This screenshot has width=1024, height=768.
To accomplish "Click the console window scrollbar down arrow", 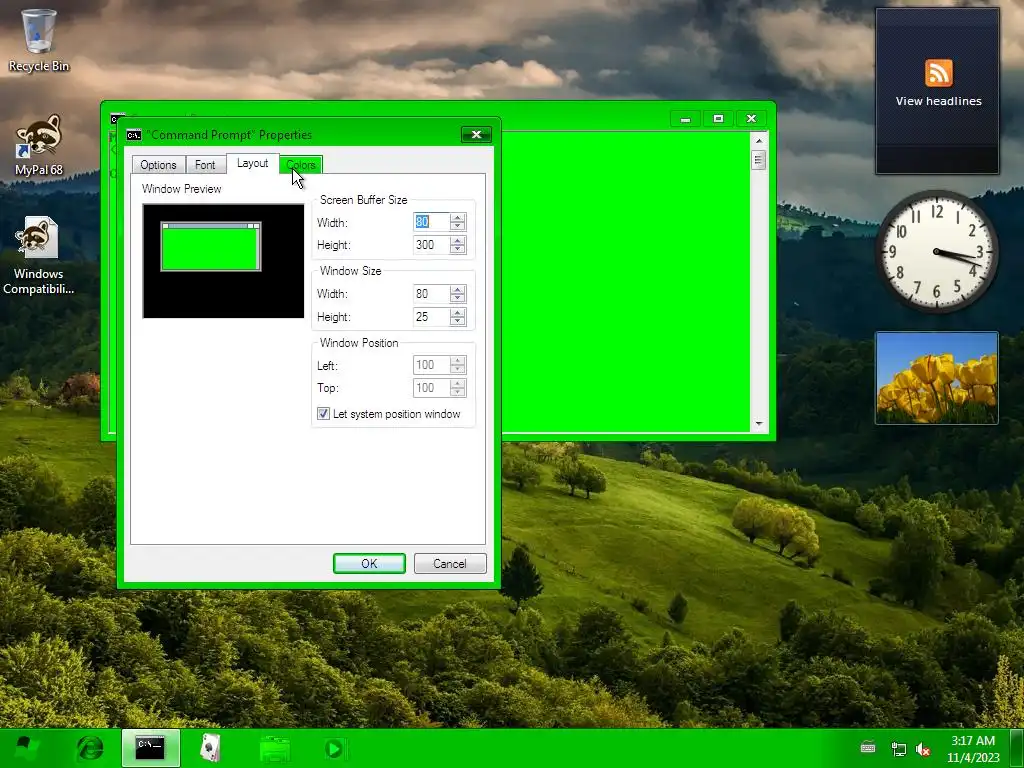I will (x=759, y=424).
